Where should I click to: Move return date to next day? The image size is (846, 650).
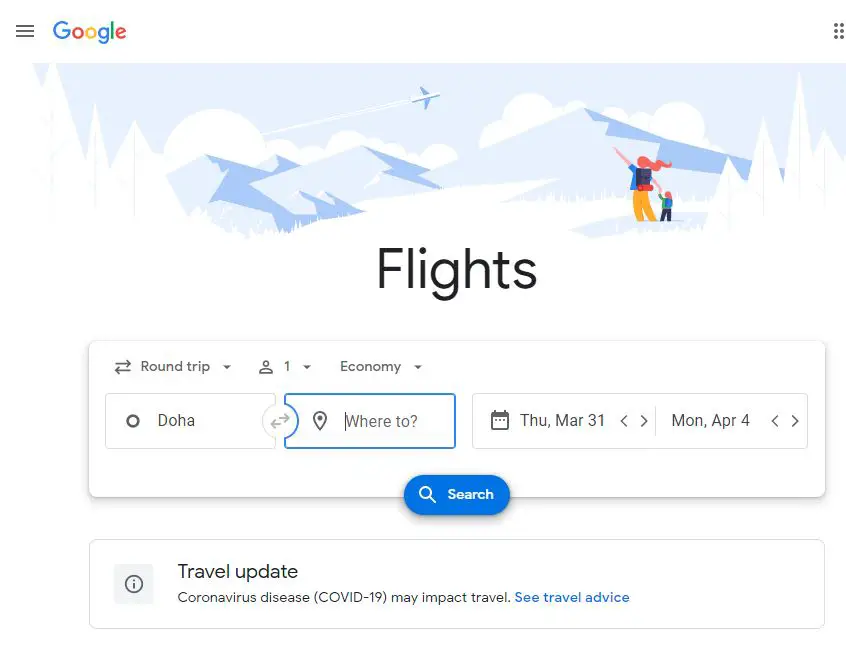795,421
